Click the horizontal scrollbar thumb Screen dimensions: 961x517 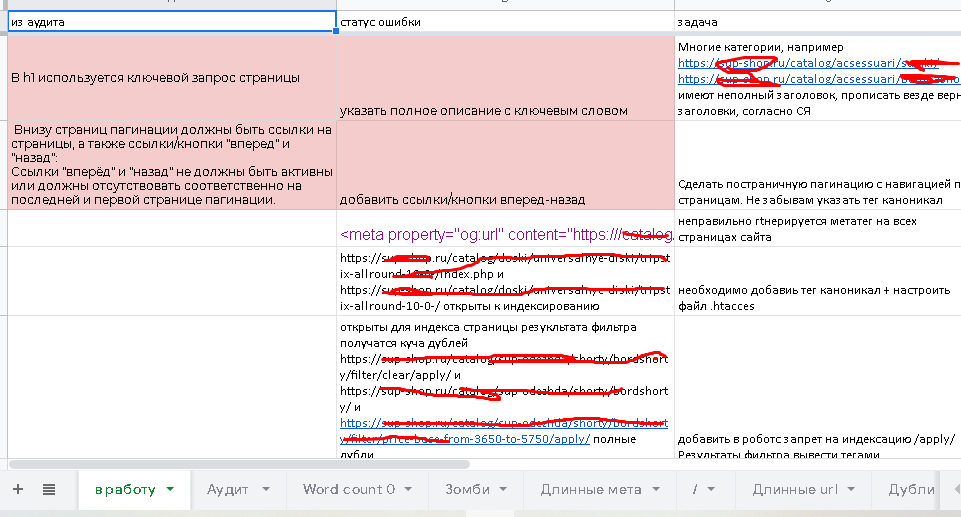238,464
